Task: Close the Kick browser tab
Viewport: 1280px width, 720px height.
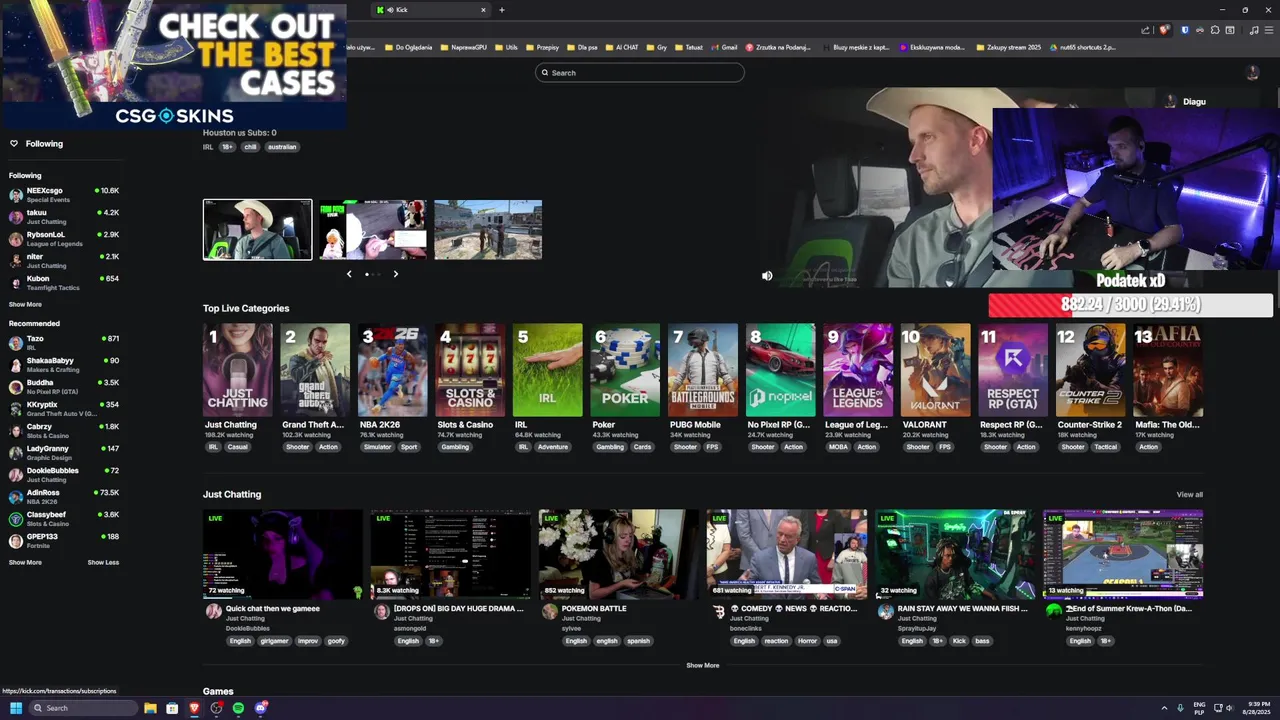Action: (x=483, y=10)
